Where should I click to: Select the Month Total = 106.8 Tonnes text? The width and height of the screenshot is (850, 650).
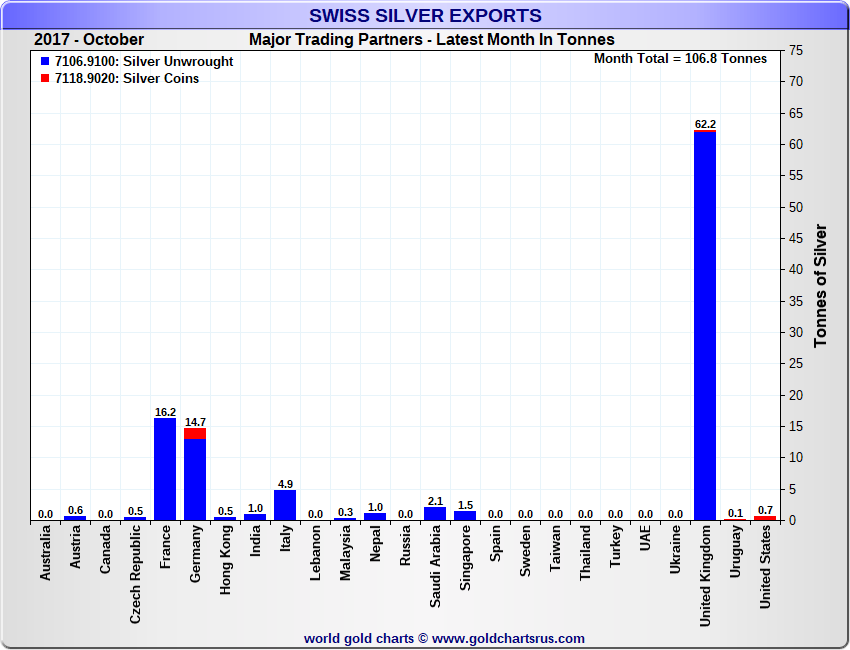pyautogui.click(x=680, y=58)
